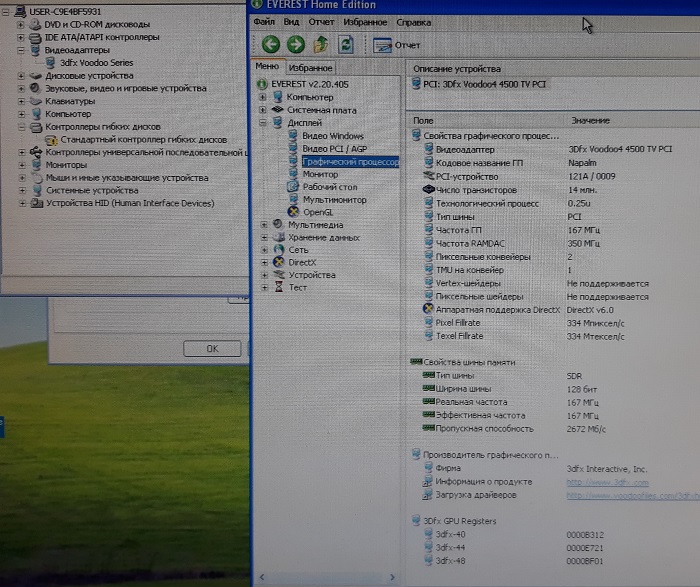The height and width of the screenshot is (587, 700).
Task: Select EVEREST v2.20.405 root node
Action: tap(310, 84)
